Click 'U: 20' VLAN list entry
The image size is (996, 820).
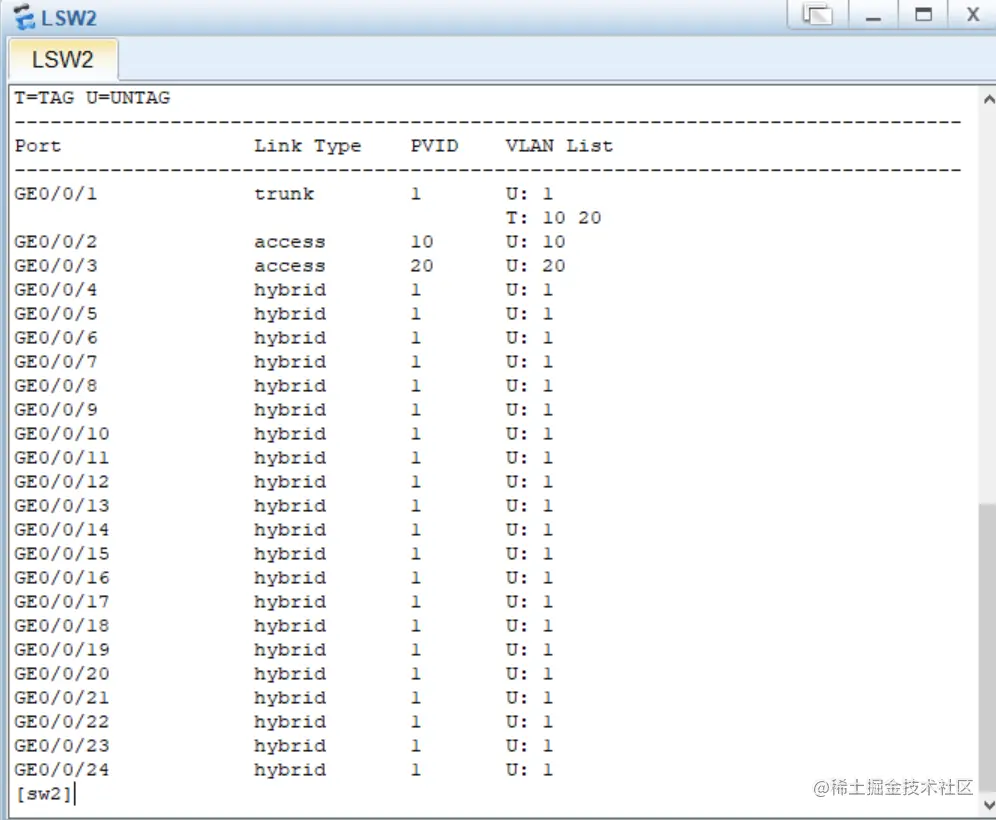(535, 265)
